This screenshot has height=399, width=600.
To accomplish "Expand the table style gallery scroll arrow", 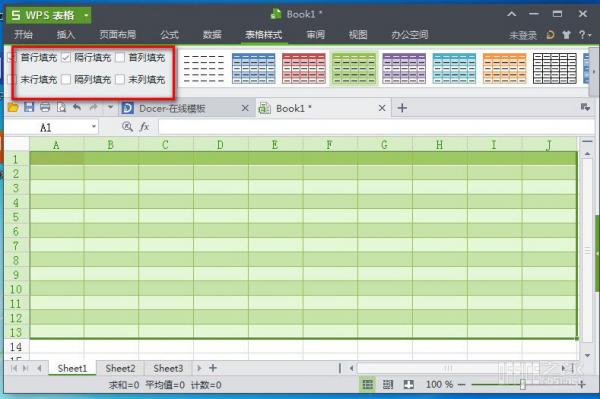I will tap(593, 72).
